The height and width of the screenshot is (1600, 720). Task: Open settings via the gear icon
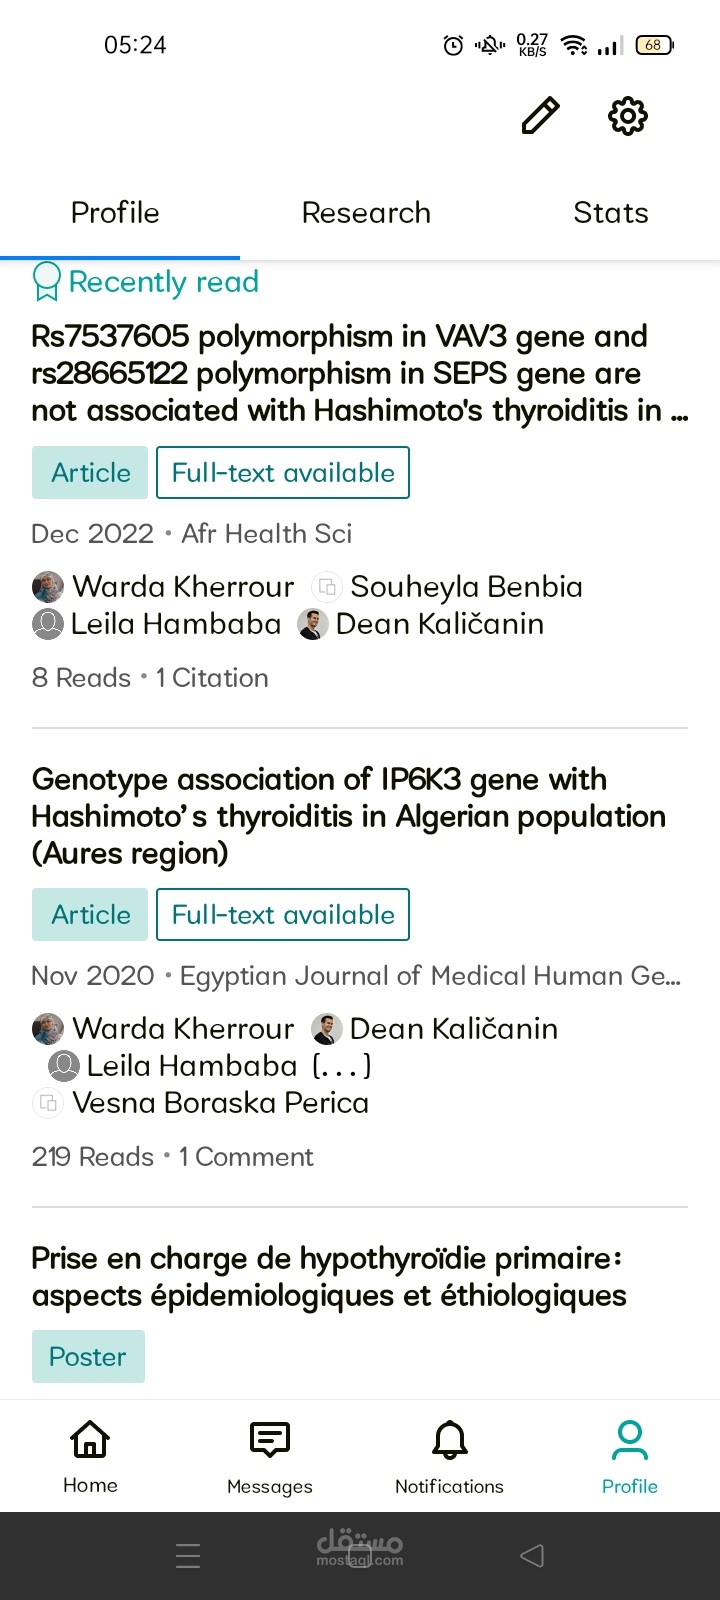[x=628, y=116]
